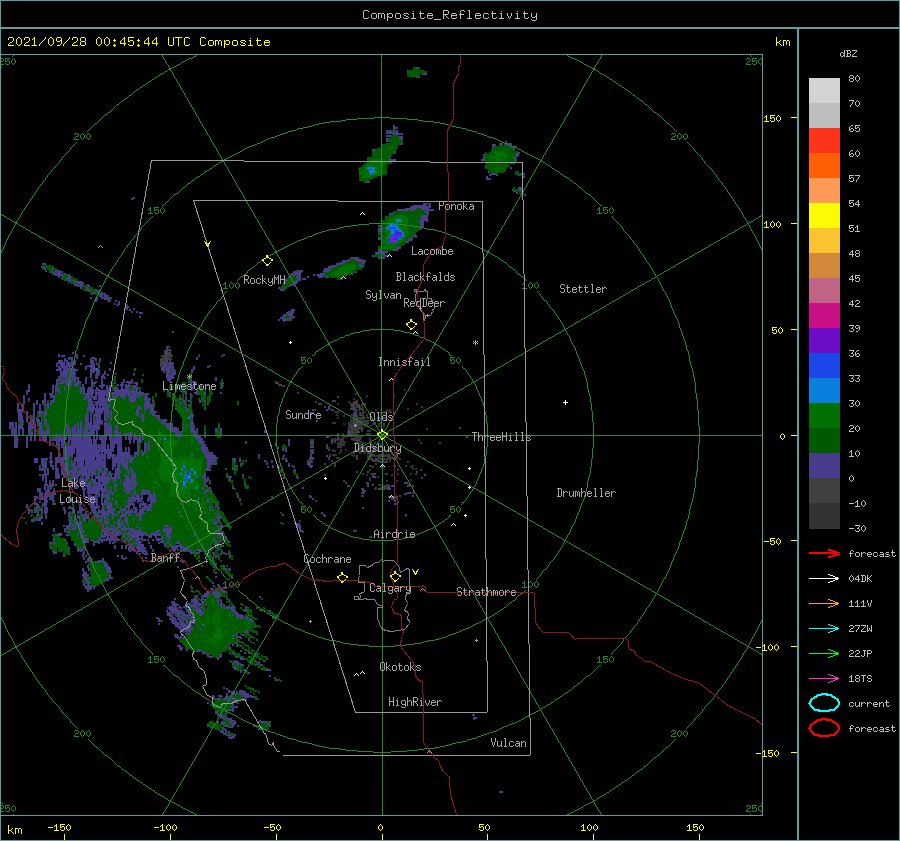Click the white cross marker below Stettler
The height and width of the screenshot is (841, 900).
tap(565, 402)
